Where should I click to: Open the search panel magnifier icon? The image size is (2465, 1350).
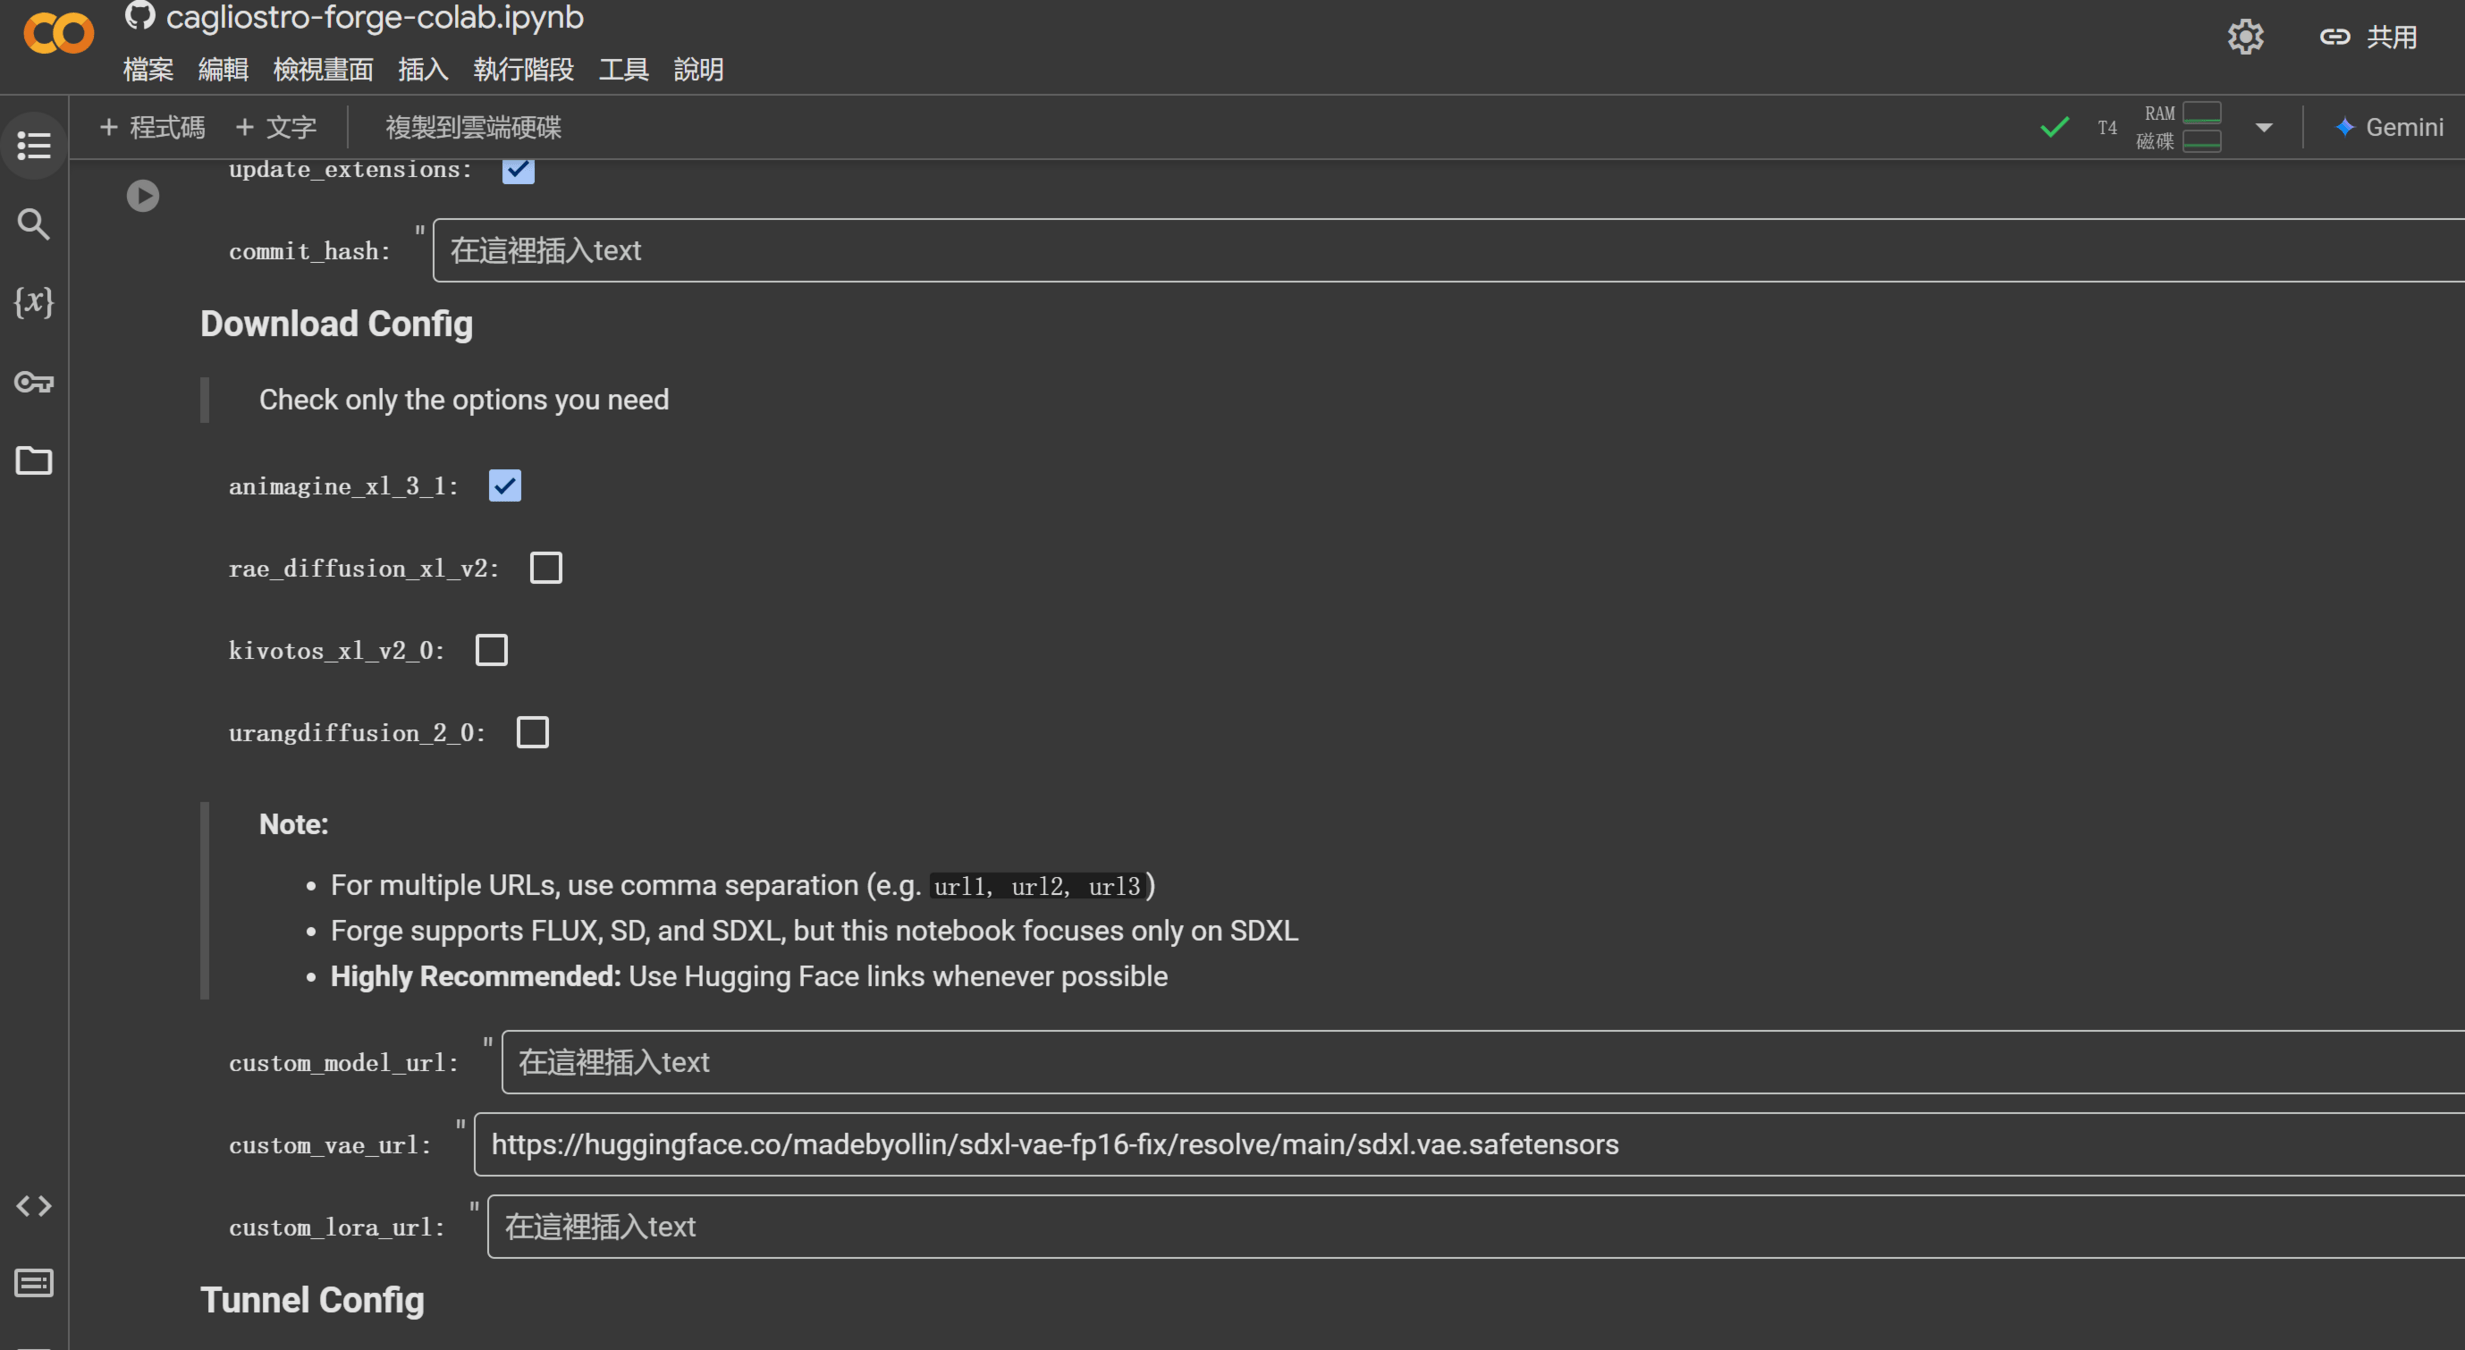coord(34,224)
